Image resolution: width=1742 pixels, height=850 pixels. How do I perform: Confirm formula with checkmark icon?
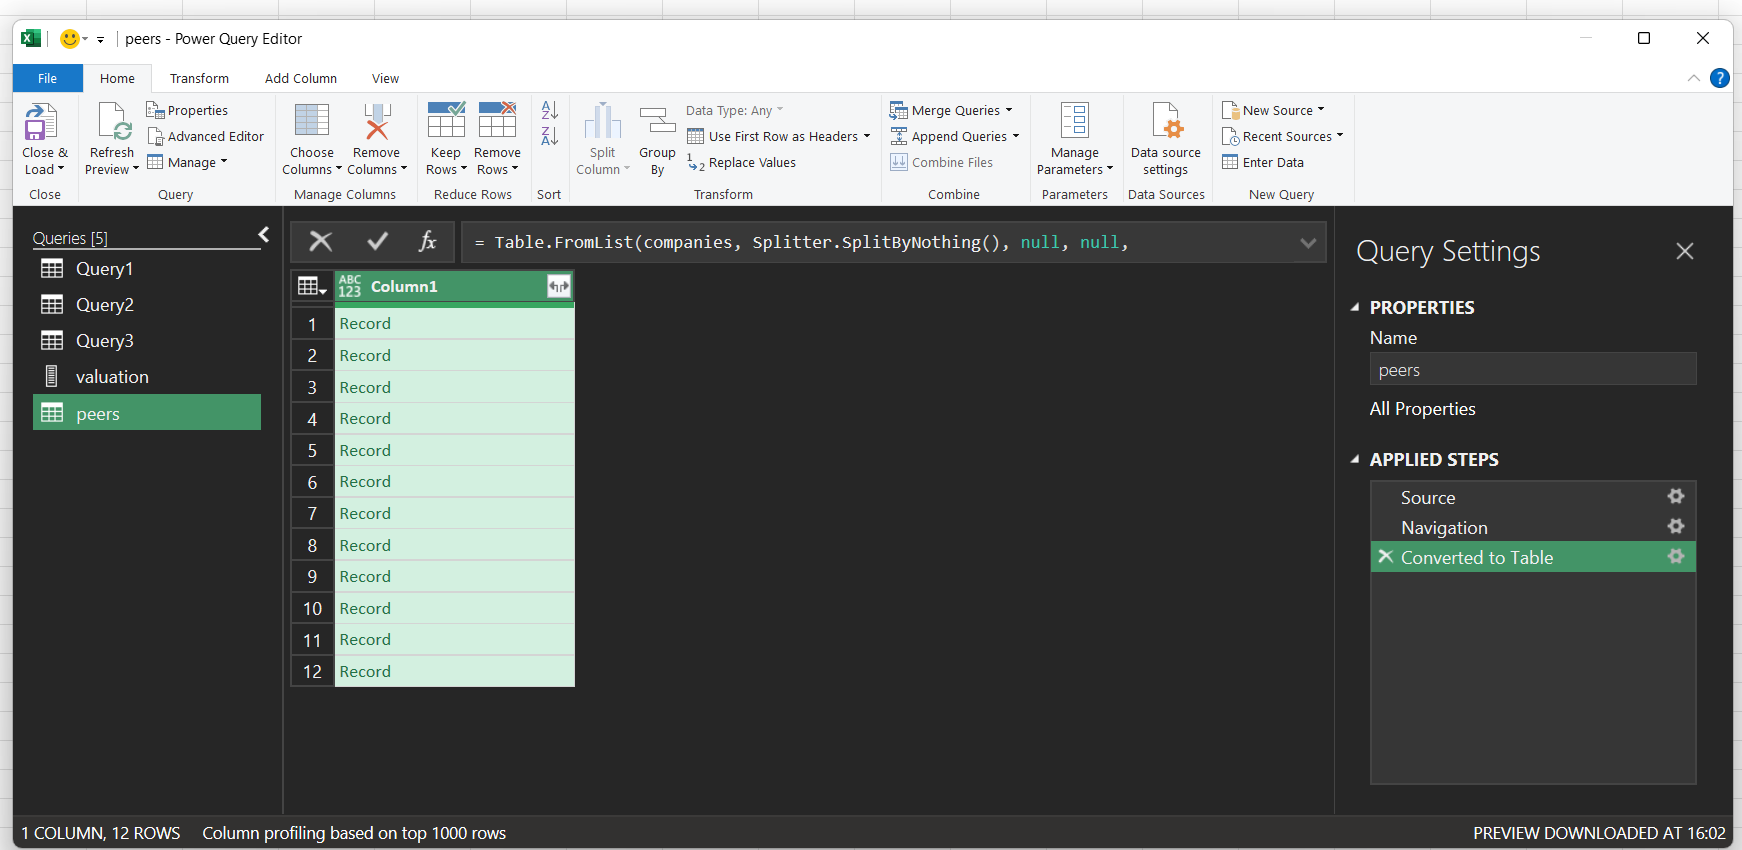pyautogui.click(x=378, y=241)
